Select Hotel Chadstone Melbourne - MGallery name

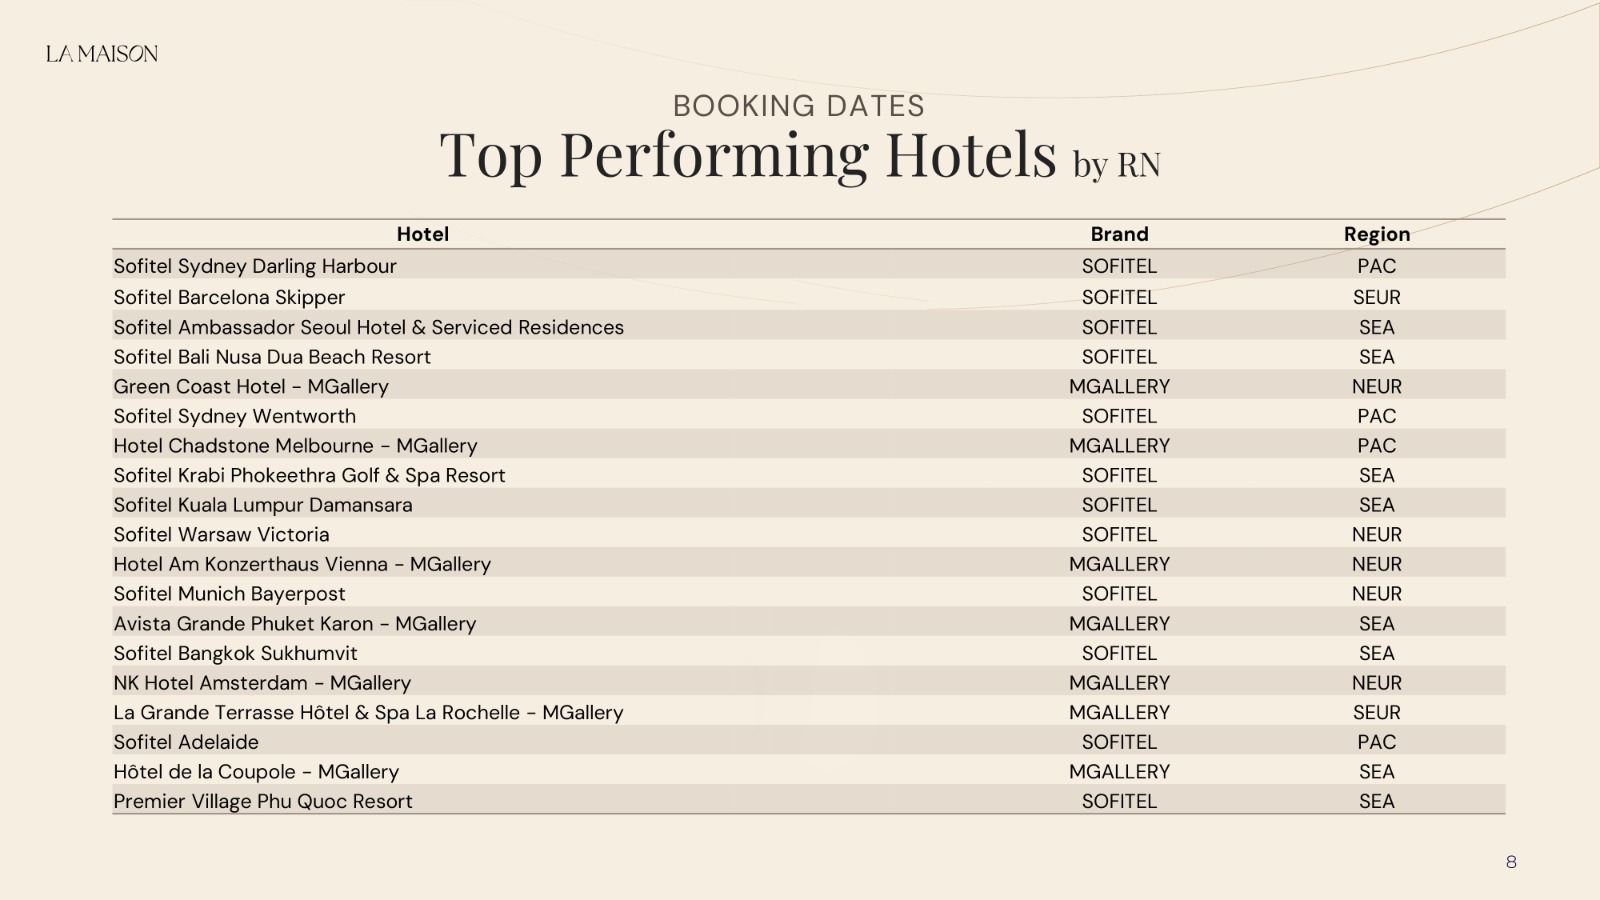pyautogui.click(x=295, y=446)
